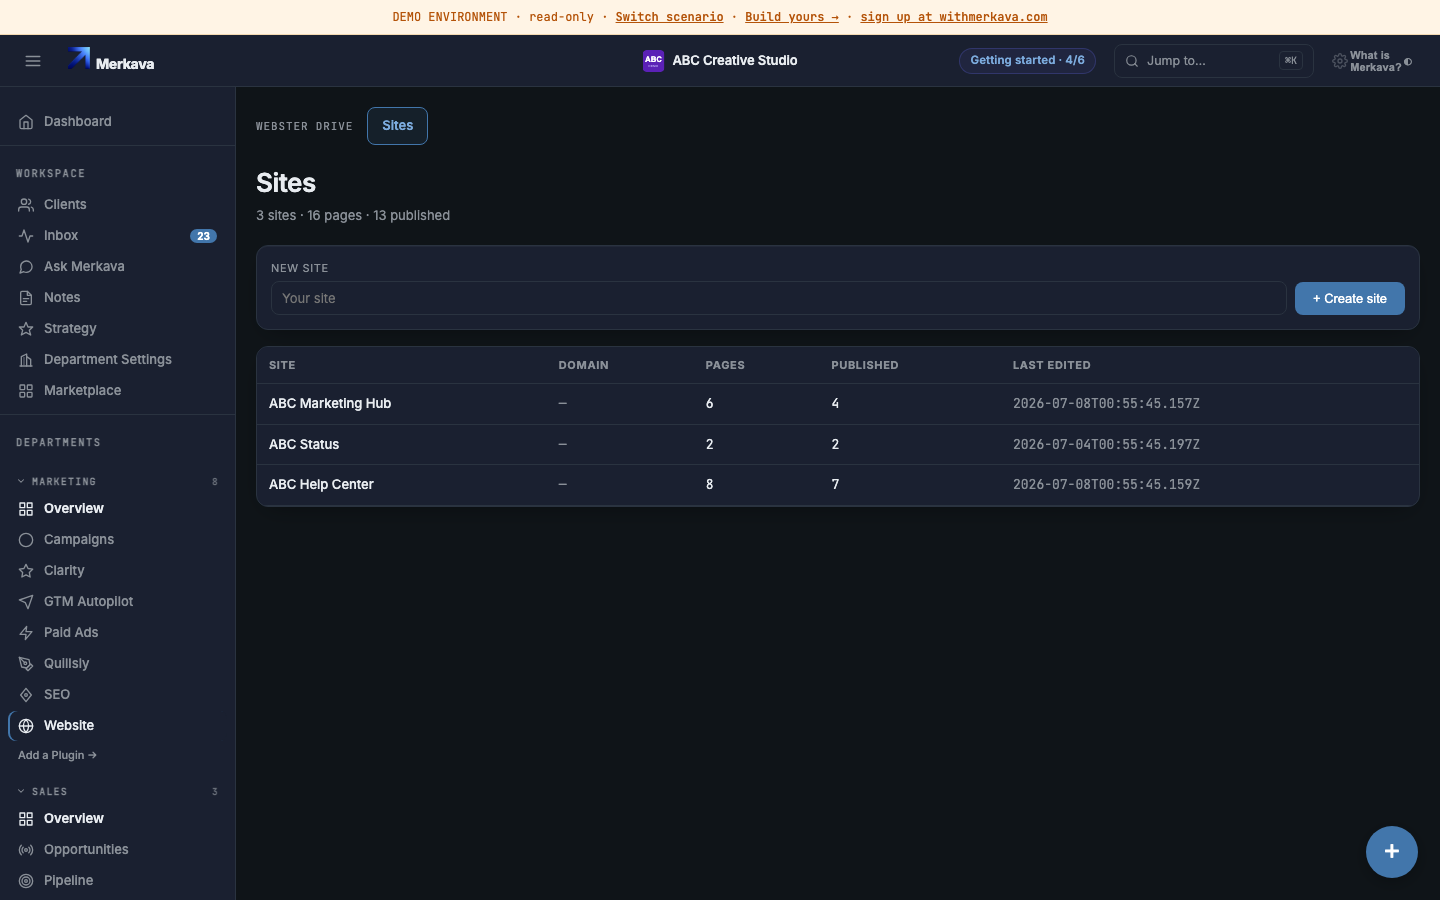Image resolution: width=1440 pixels, height=900 pixels.
Task: Click ABC Help Center last edited timestamp
Action: point(1106,485)
